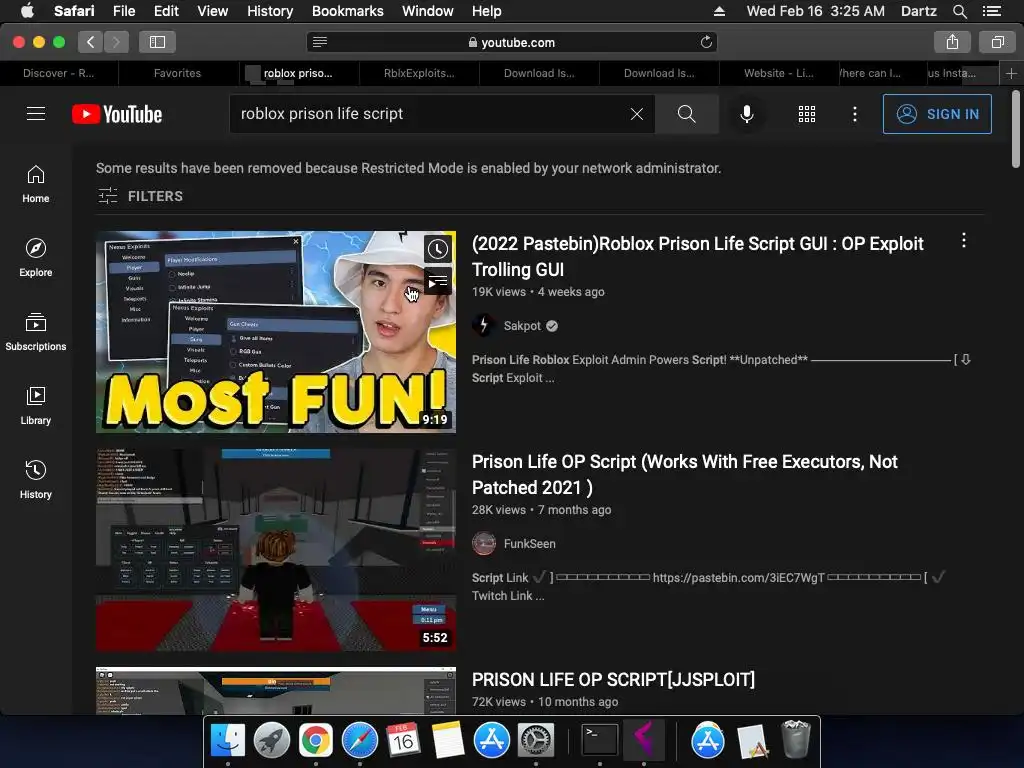Go back with Safari back arrow
This screenshot has width=1024, height=768.
[91, 42]
